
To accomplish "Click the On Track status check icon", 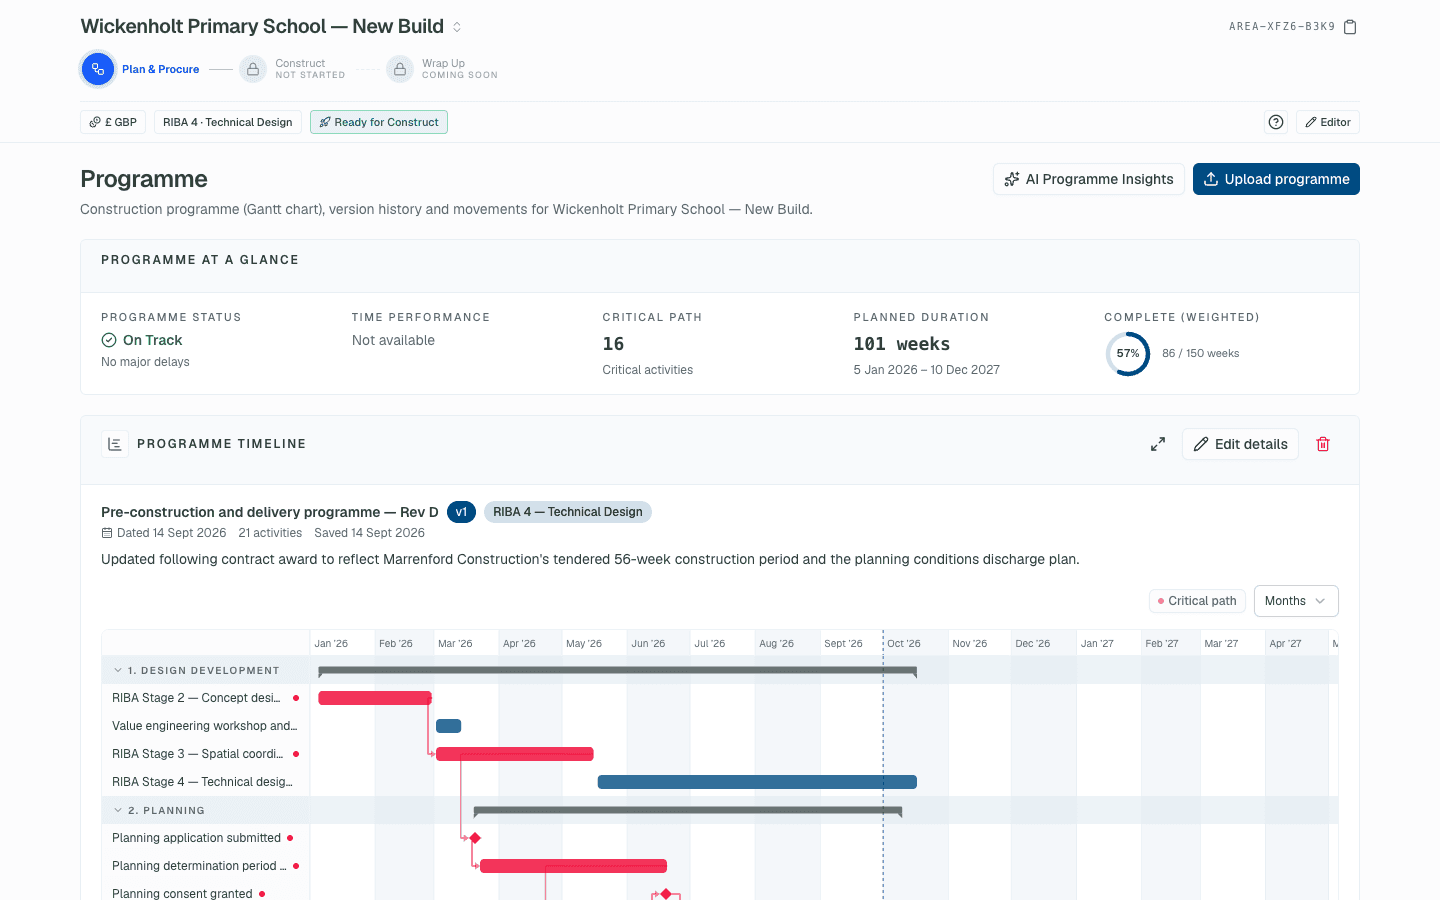I will [109, 340].
